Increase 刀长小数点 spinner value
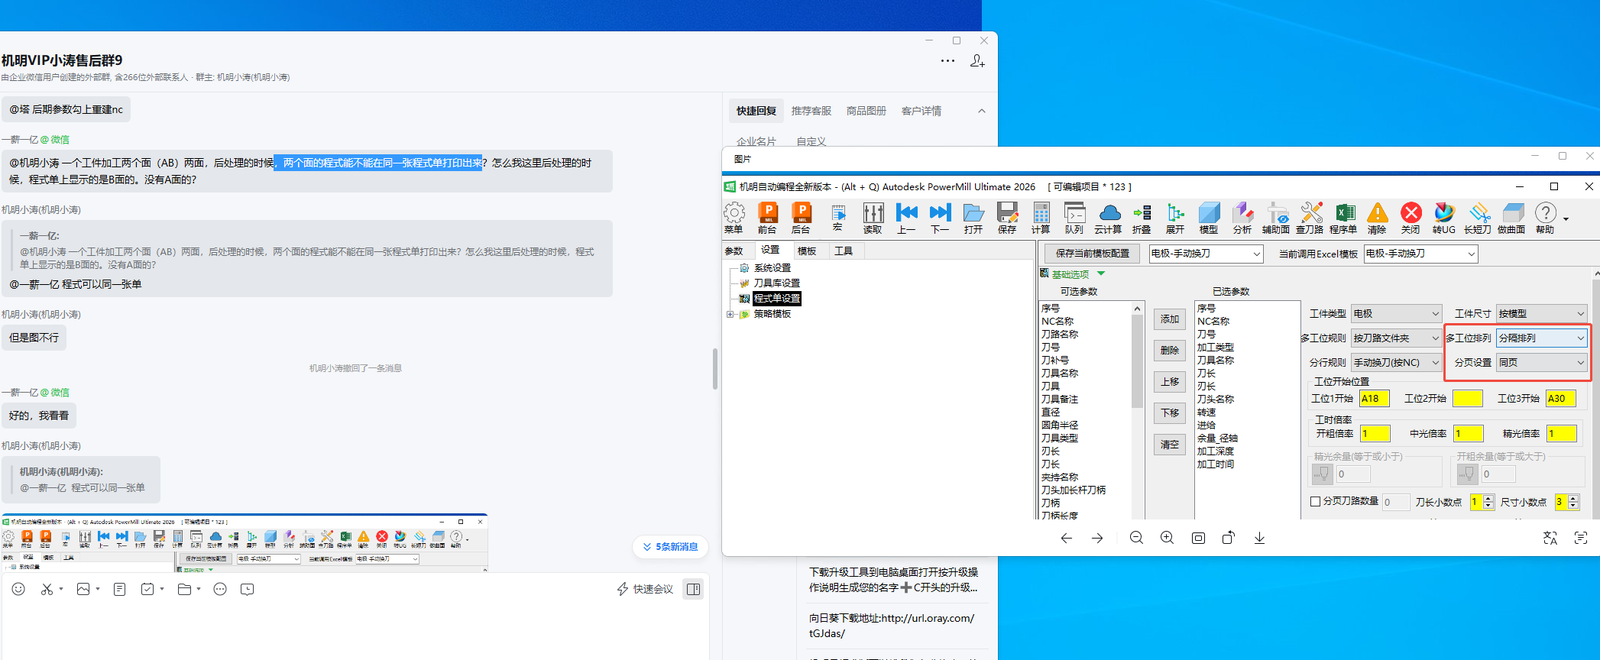This screenshot has width=1600, height=660. (x=1488, y=498)
